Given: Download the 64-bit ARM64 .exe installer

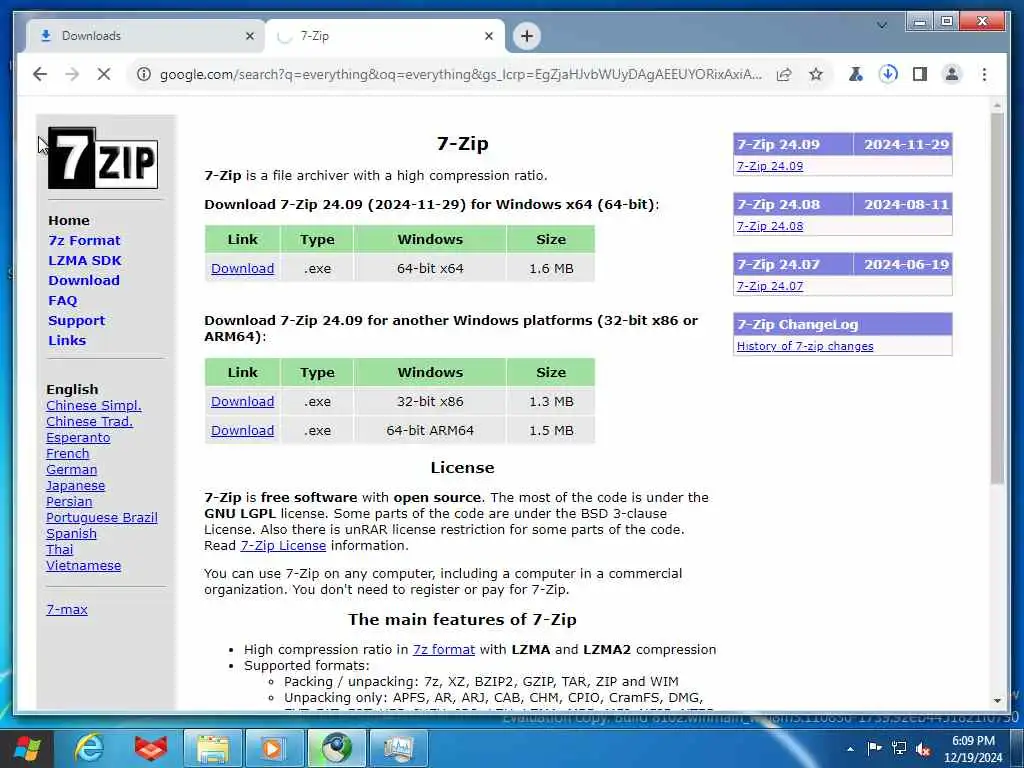Looking at the screenshot, I should coord(242,430).
